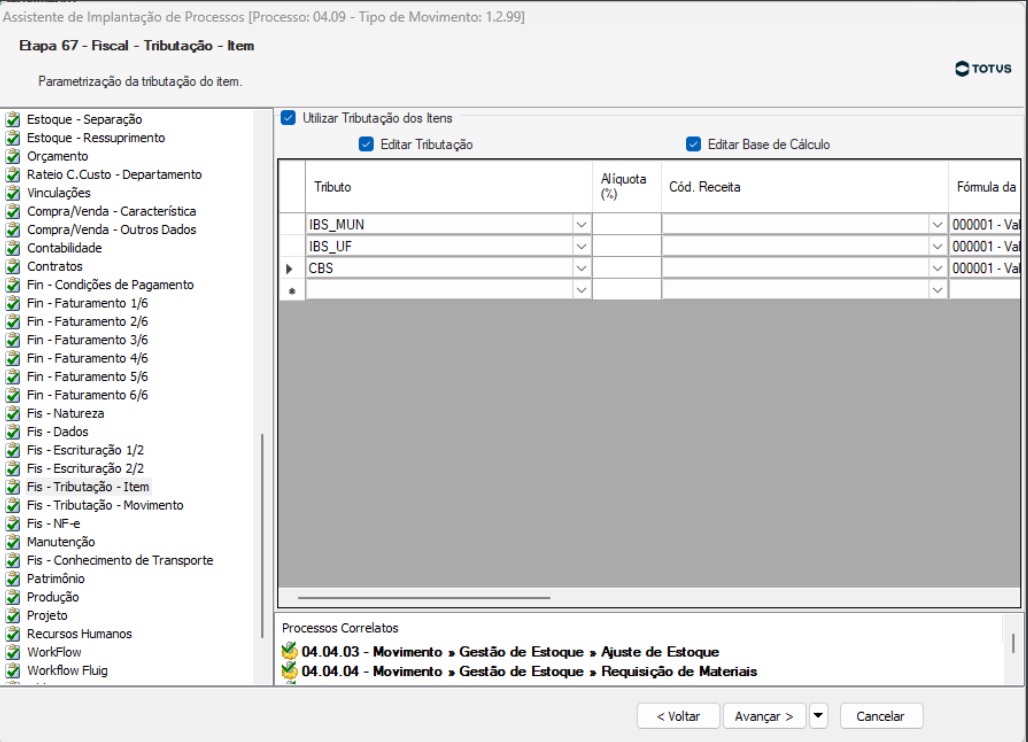
Task: Select the Rateio C.Custo - Departamento step
Action: [x=114, y=175]
